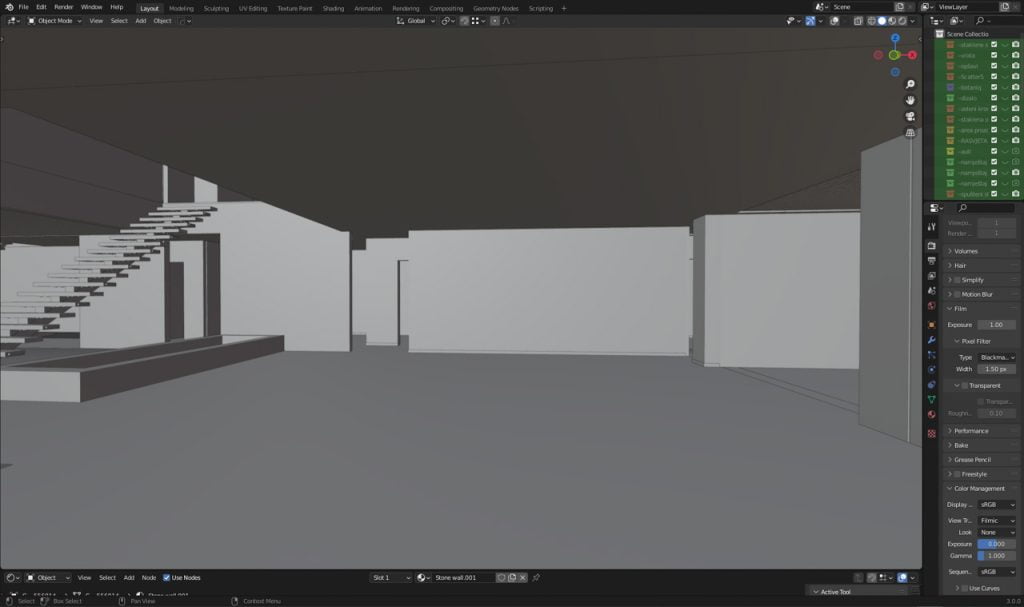Enable the Use Nodes checkbox

(166, 577)
